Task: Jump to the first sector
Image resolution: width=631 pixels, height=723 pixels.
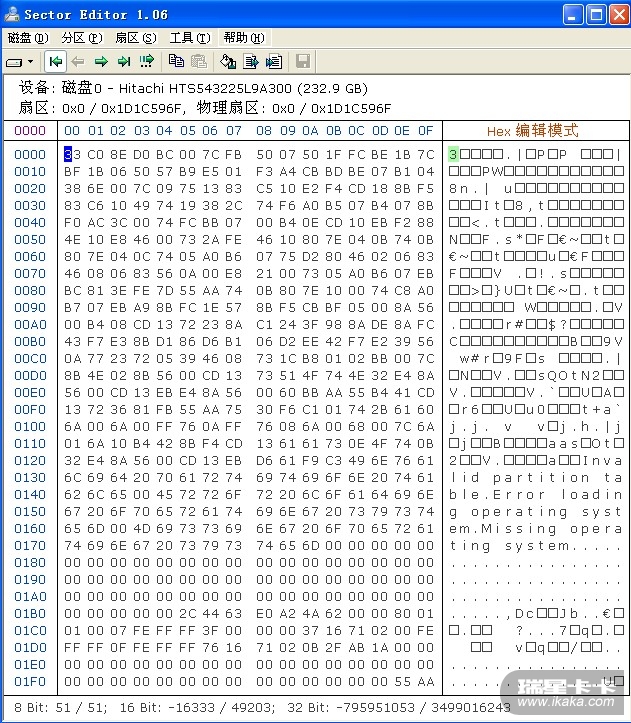Action: 56,61
